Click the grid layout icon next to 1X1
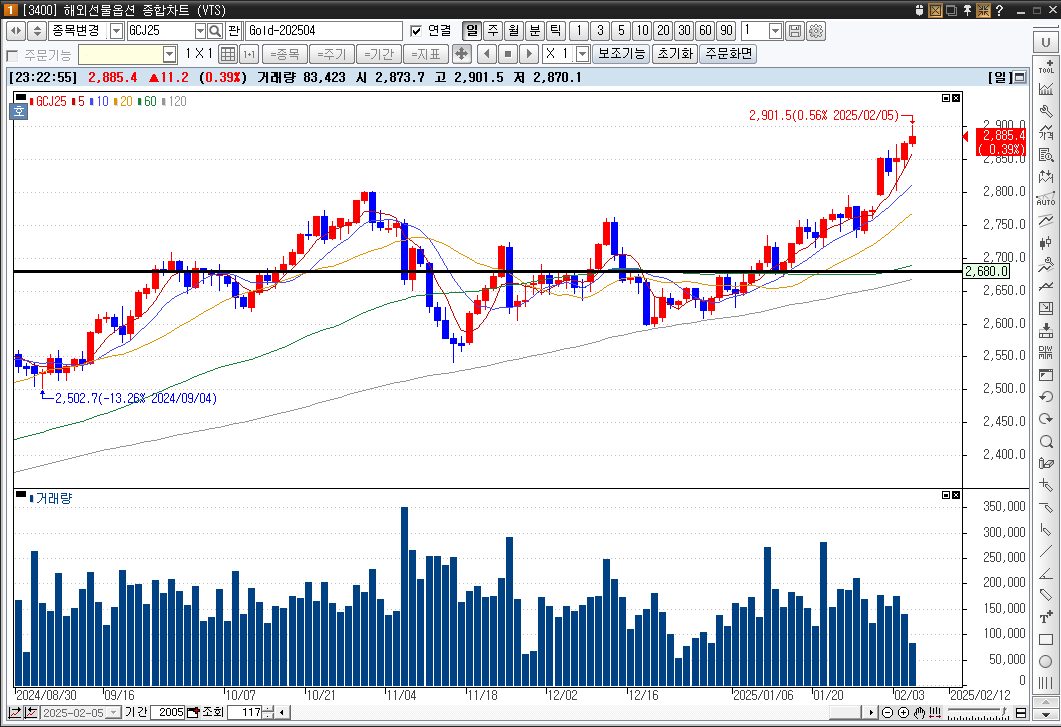This screenshot has width=1061, height=727. pyautogui.click(x=228, y=53)
